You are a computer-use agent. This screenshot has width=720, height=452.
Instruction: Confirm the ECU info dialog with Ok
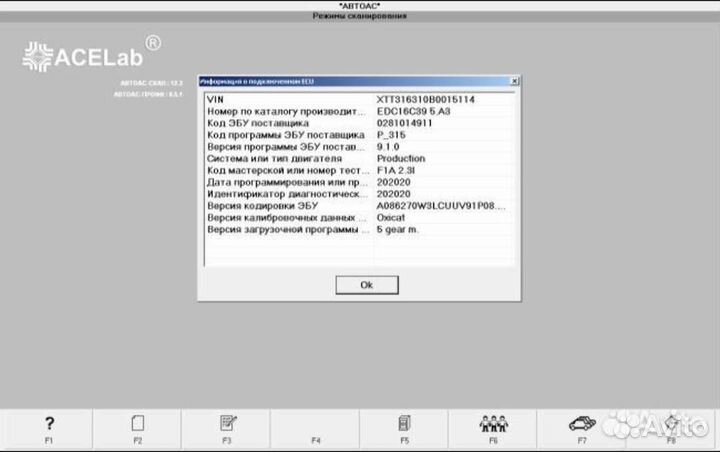pyautogui.click(x=366, y=285)
